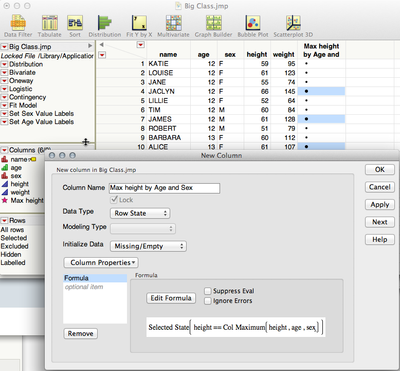Click the Apply button

click(380, 205)
